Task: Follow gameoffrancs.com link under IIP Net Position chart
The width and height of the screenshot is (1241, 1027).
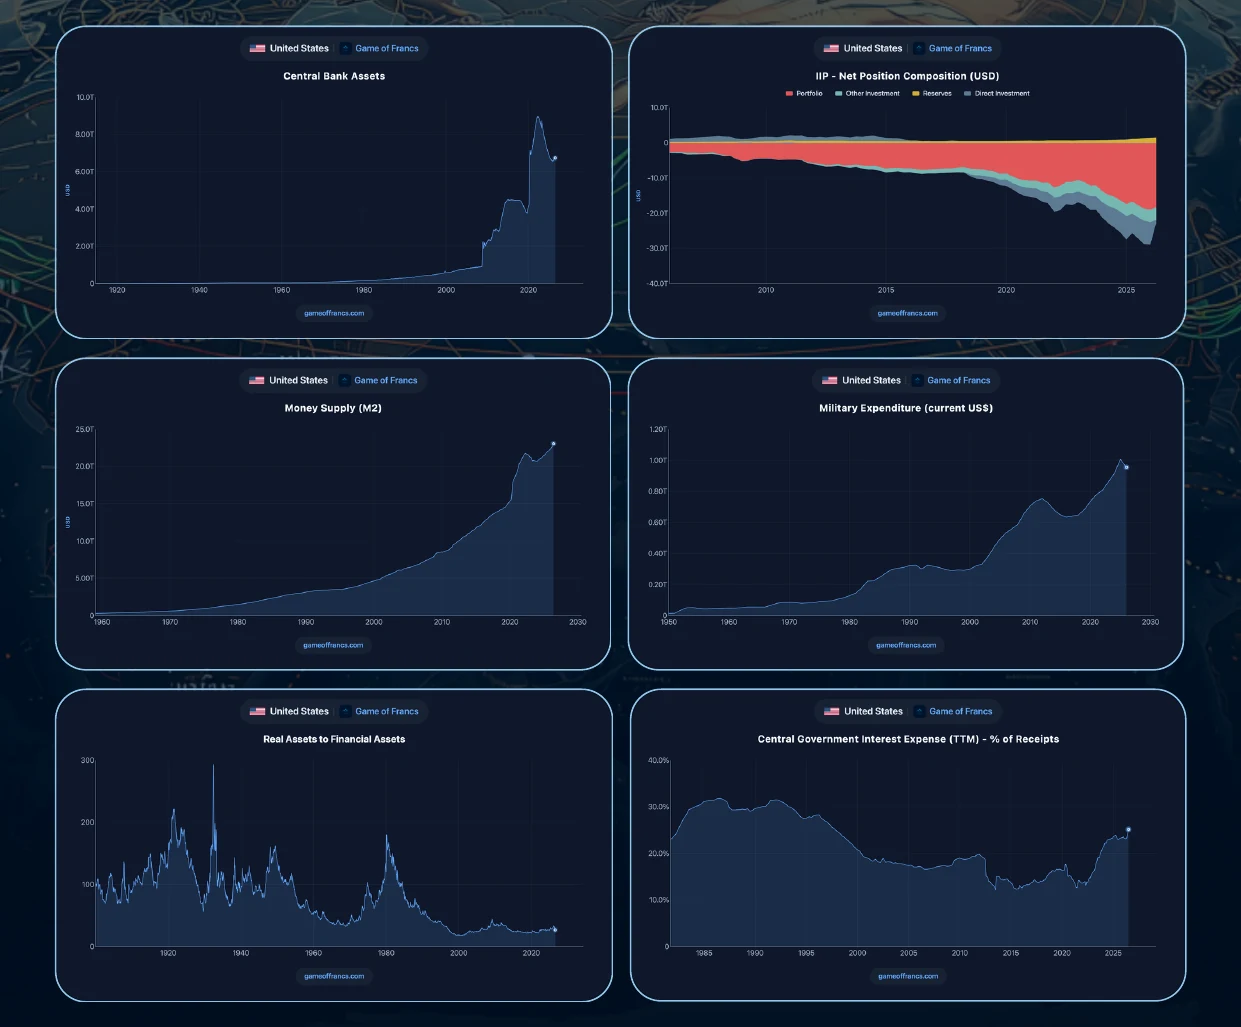Action: click(x=908, y=313)
